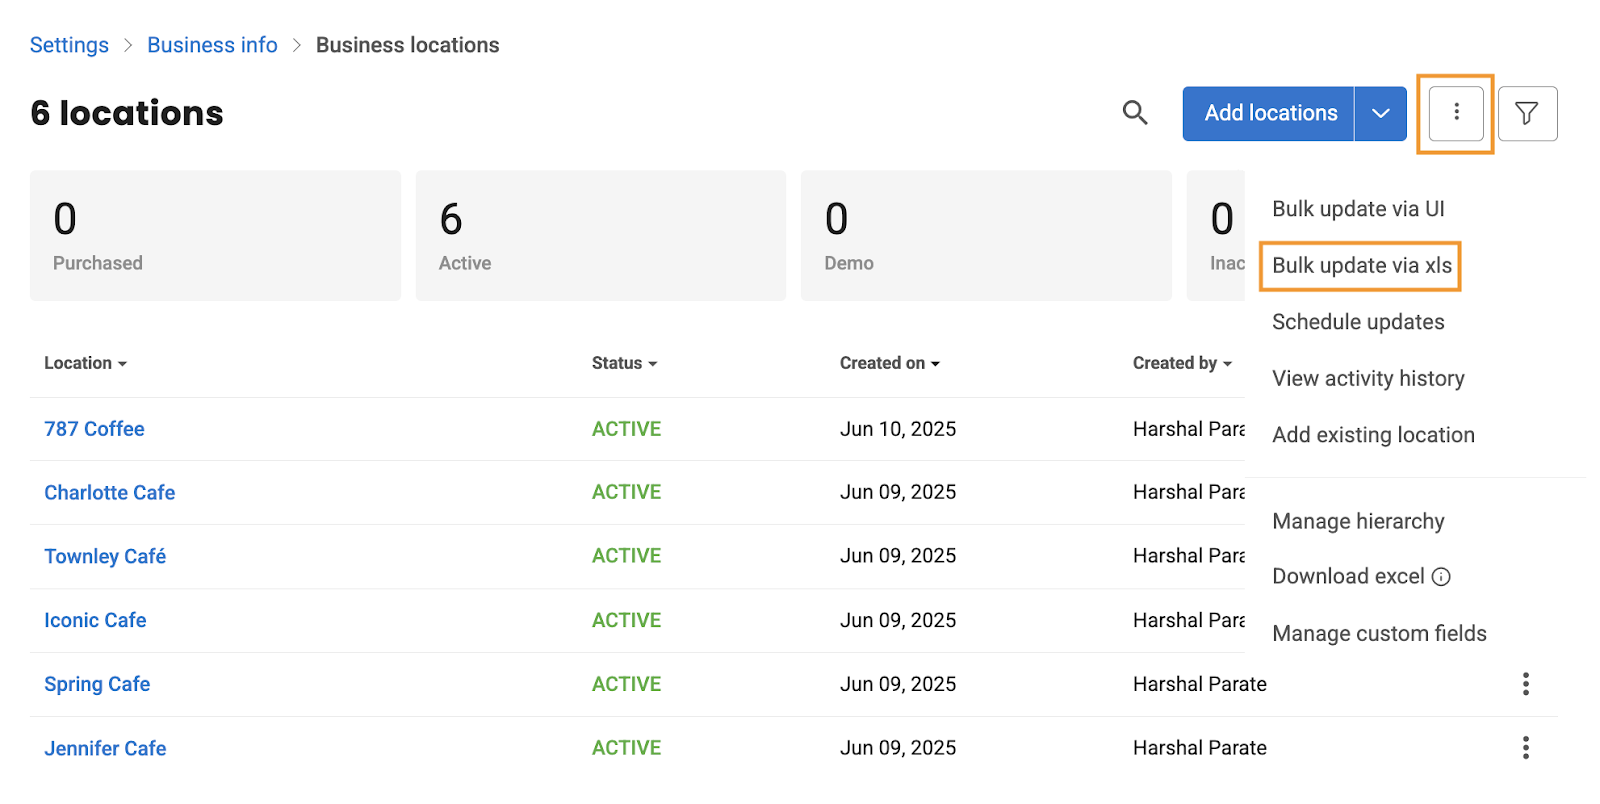Choose Download excel menu item
This screenshot has height=804, width=1600.
pyautogui.click(x=1348, y=576)
